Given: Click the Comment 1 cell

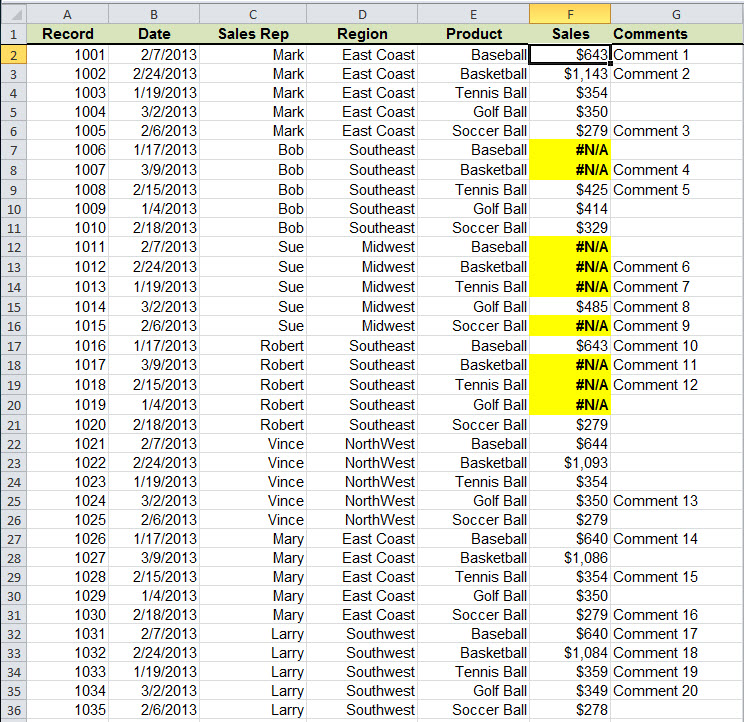Looking at the screenshot, I should pyautogui.click(x=677, y=55).
